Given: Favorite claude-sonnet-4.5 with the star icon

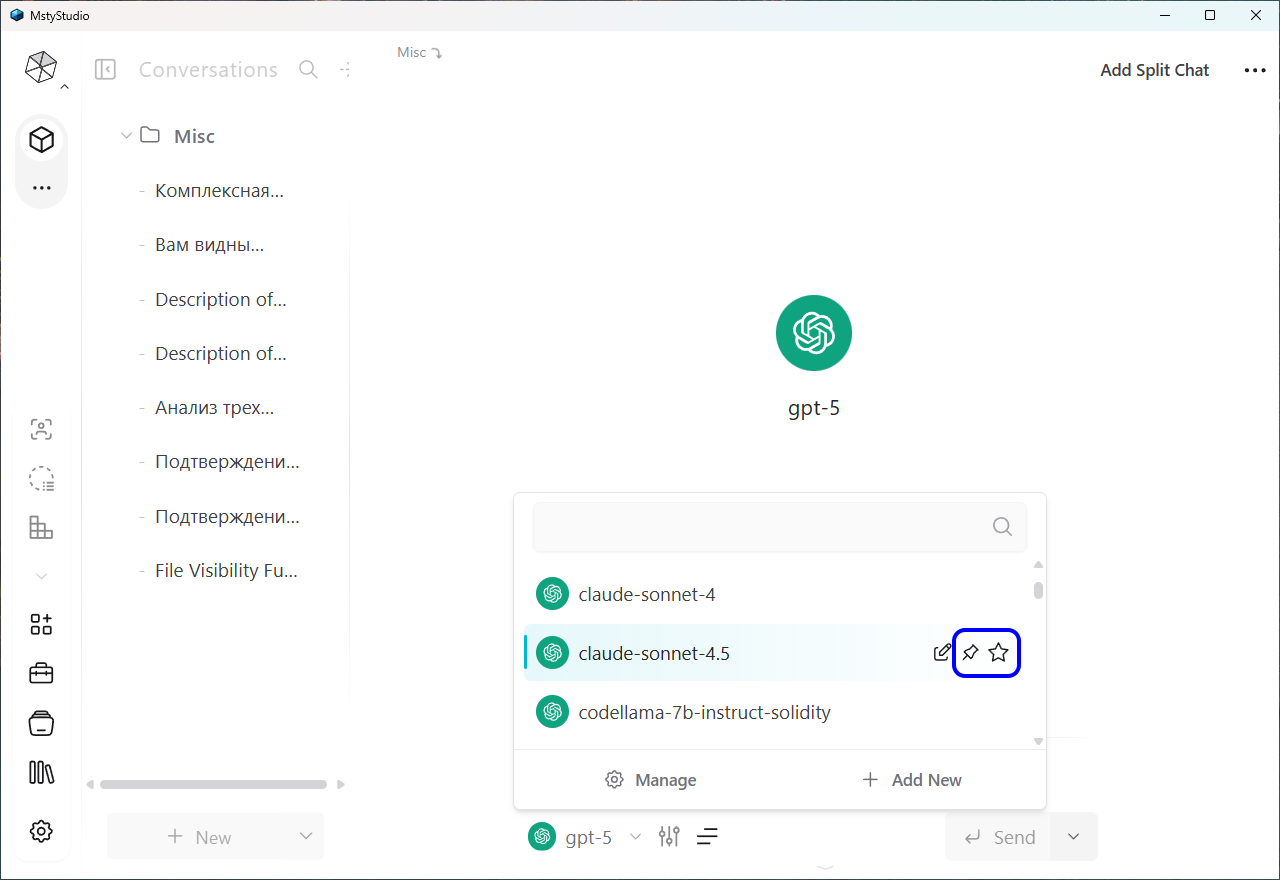Looking at the screenshot, I should tap(998, 653).
